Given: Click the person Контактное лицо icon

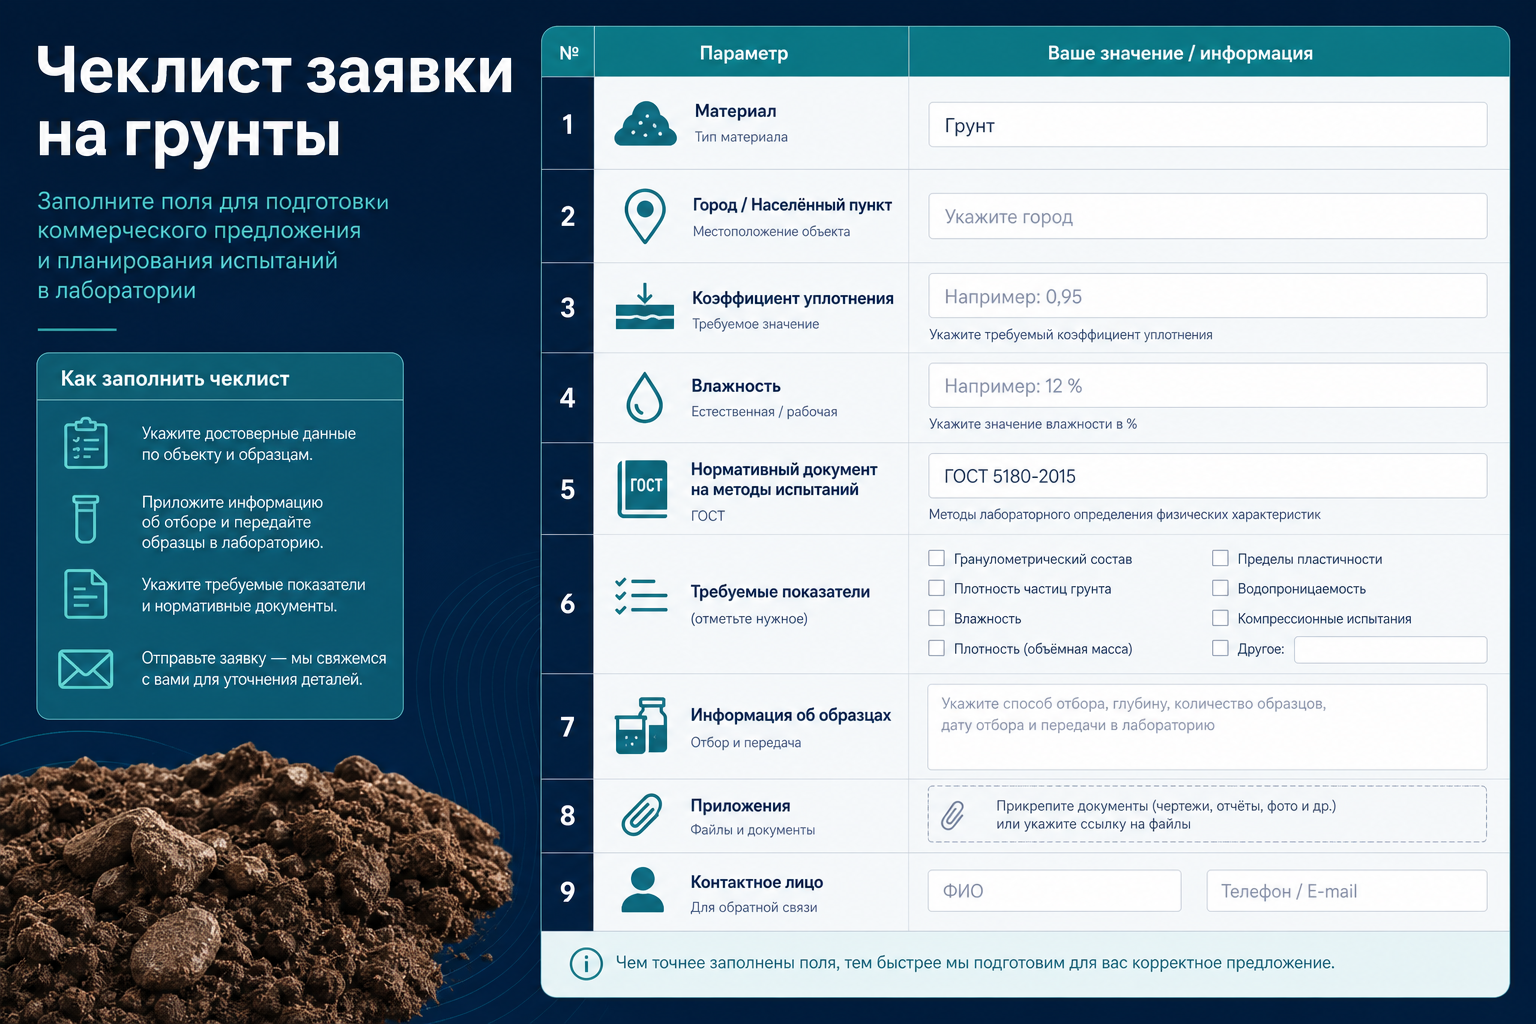Looking at the screenshot, I should tap(643, 890).
